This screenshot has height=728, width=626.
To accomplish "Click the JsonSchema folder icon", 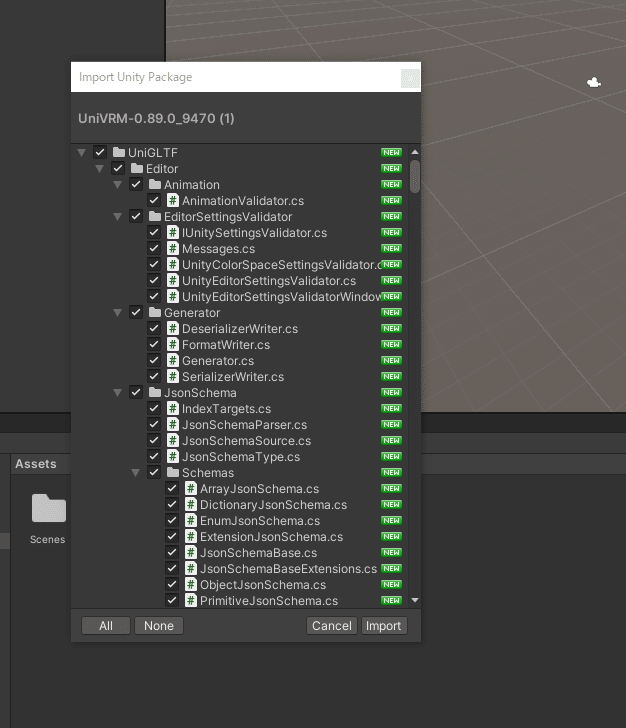I will click(x=155, y=392).
